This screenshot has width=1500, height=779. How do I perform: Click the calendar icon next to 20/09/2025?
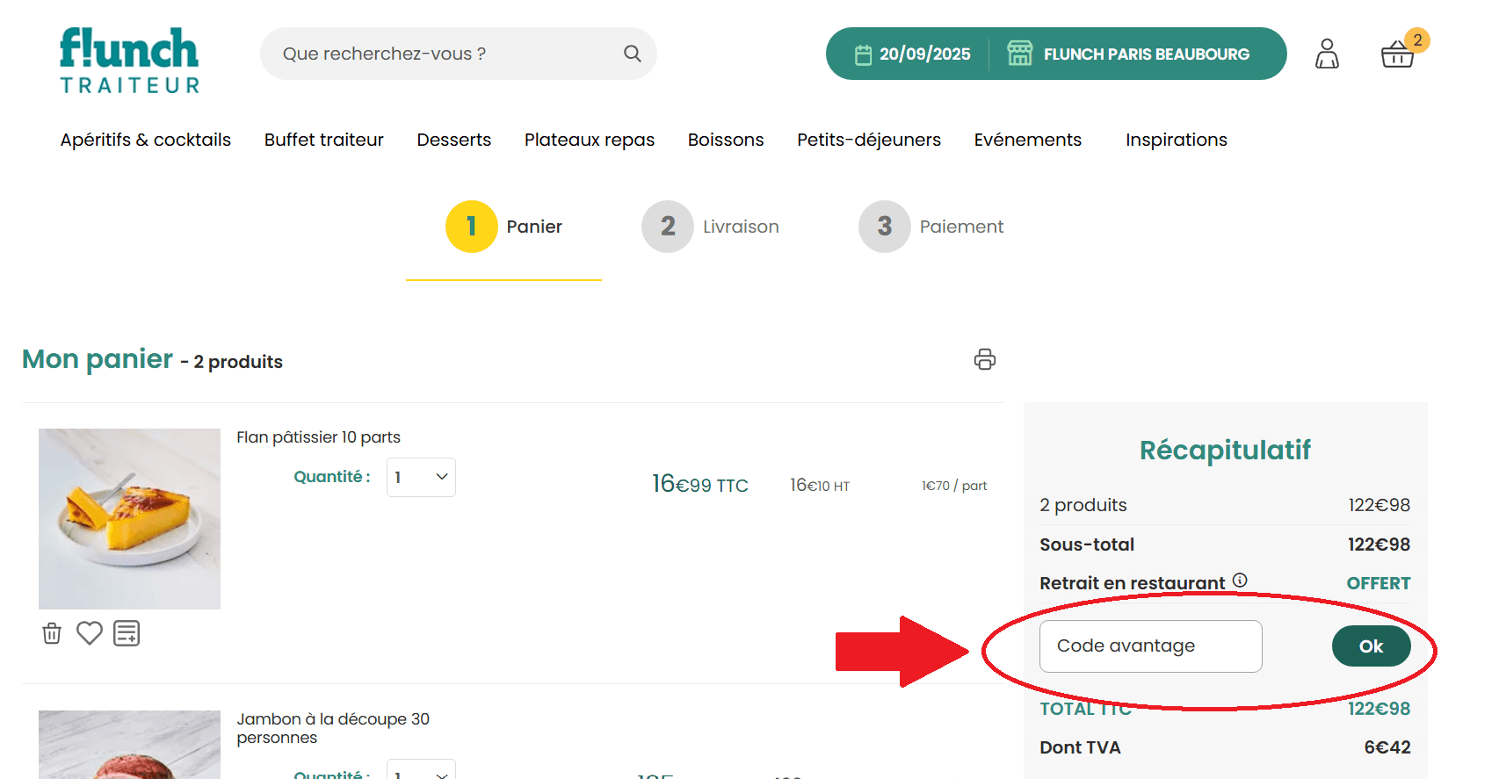point(863,55)
